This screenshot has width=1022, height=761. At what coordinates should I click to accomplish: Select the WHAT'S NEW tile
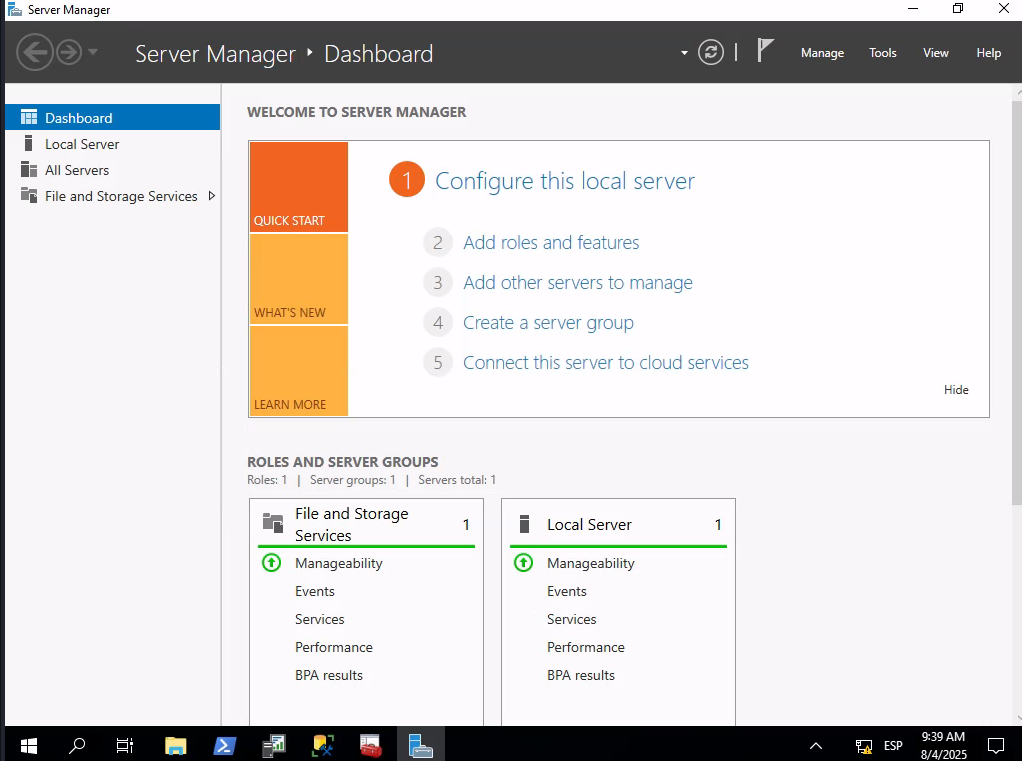coord(298,280)
